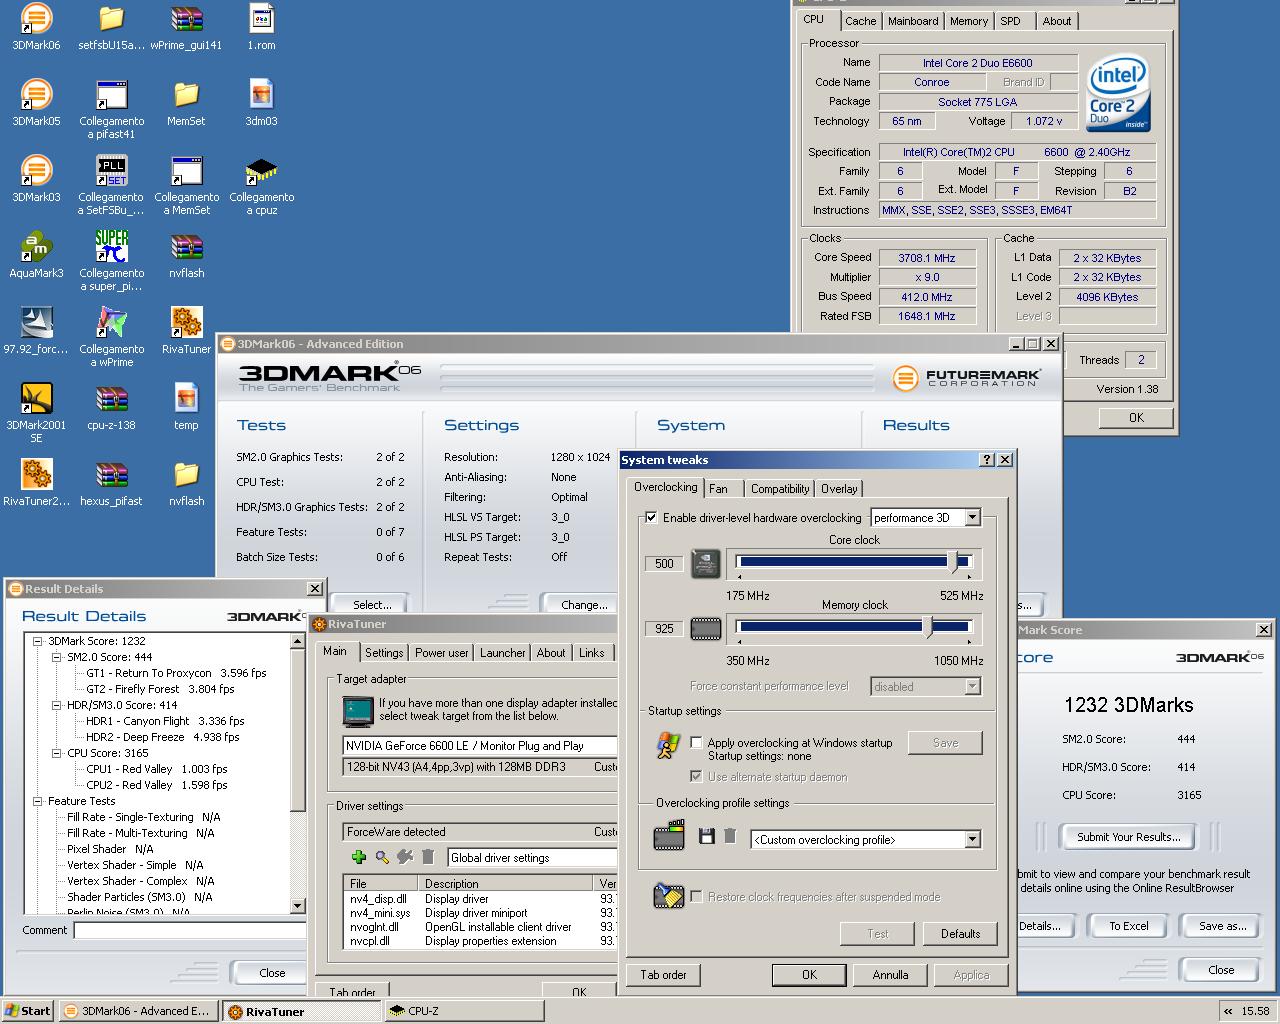Click the Core clock slider thumb

pyautogui.click(x=954, y=563)
